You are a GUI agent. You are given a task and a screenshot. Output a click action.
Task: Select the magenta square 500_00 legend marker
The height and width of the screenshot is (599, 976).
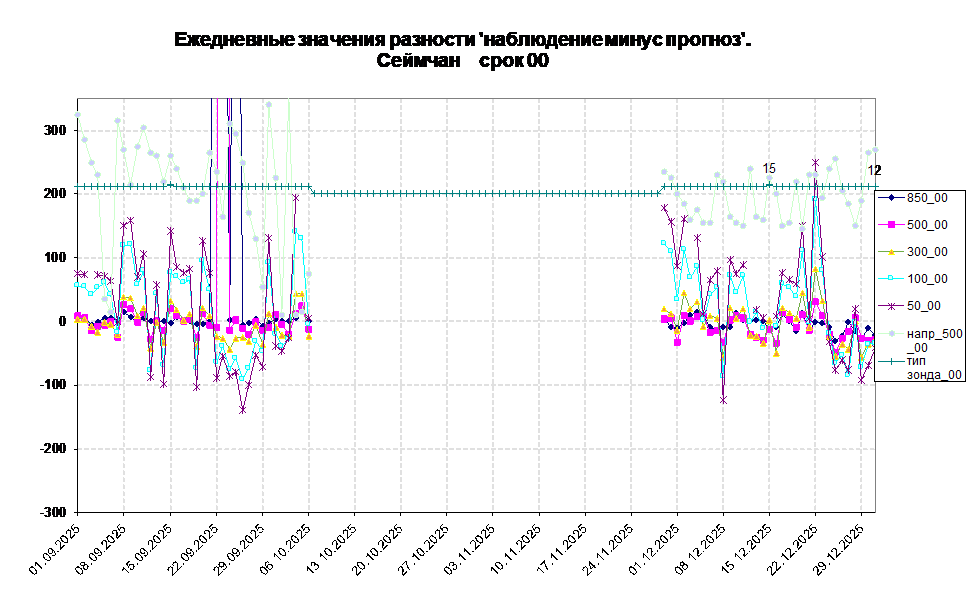pos(890,225)
